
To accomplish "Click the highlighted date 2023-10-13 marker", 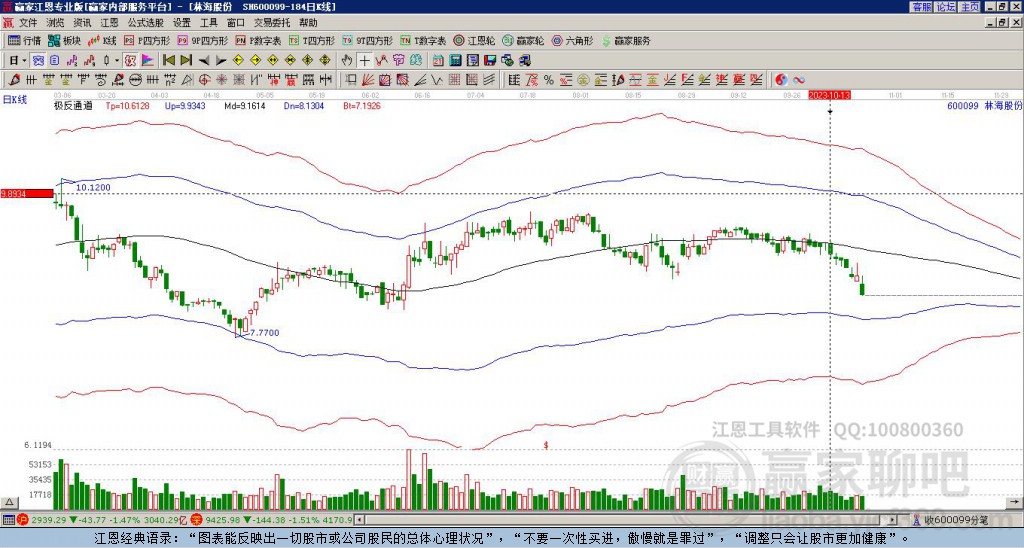I will coord(829,95).
